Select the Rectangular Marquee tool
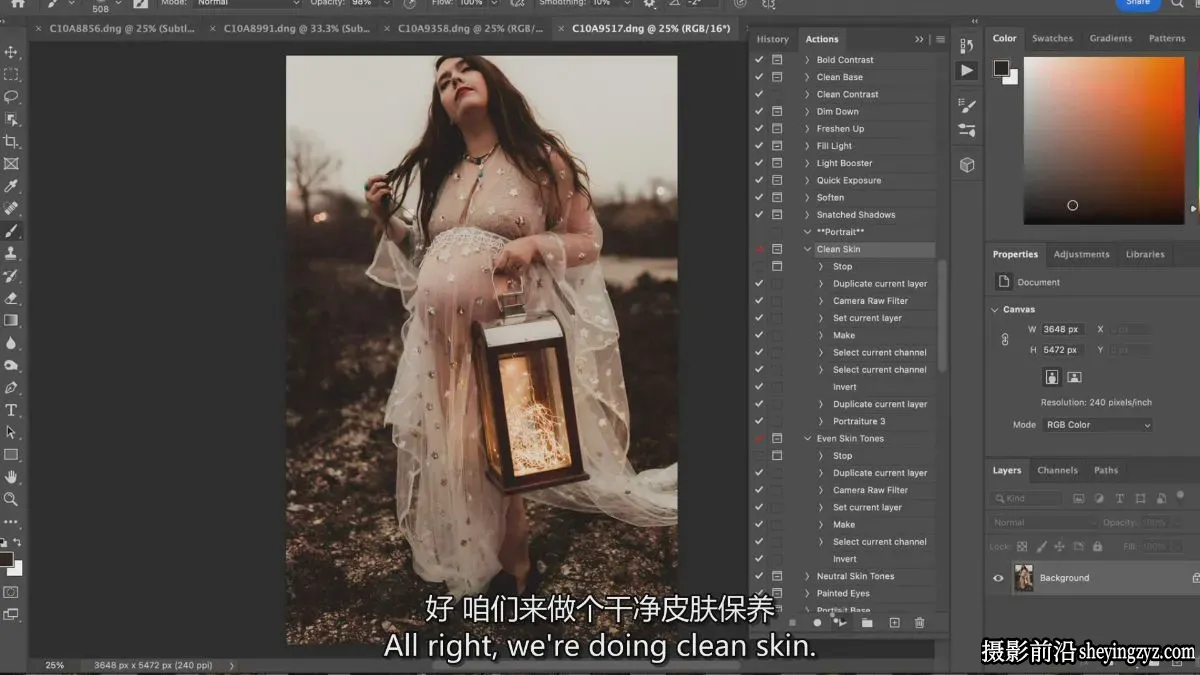 coord(11,75)
